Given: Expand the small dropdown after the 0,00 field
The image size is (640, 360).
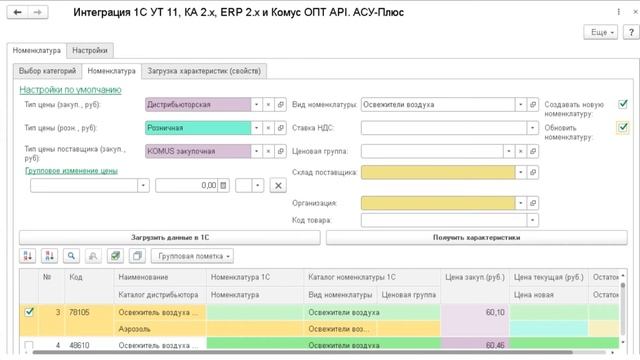Looking at the screenshot, I should tap(258, 186).
